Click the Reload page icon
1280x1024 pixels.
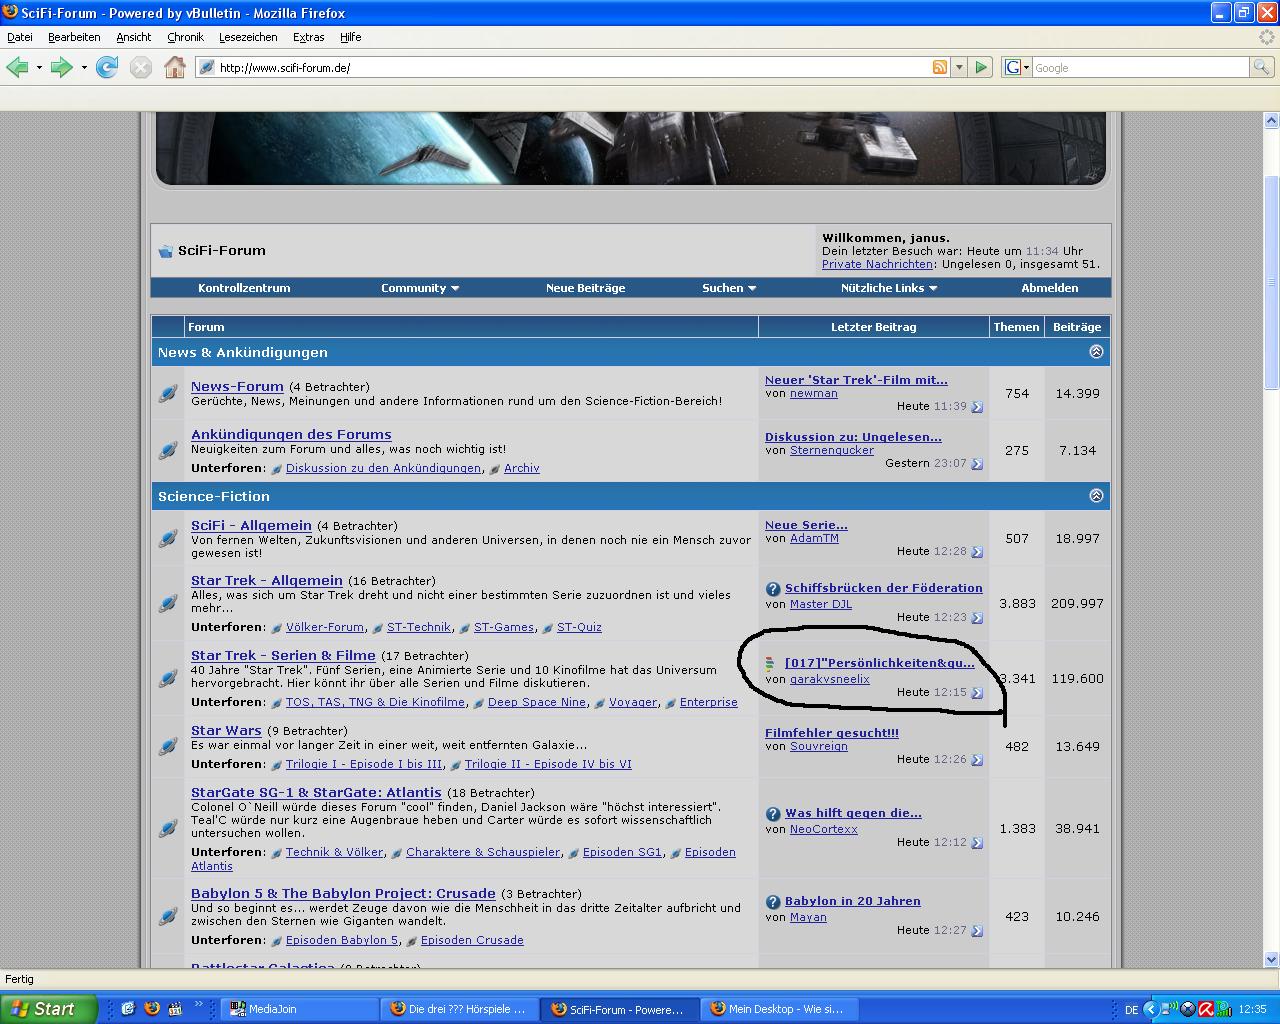pyautogui.click(x=107, y=67)
